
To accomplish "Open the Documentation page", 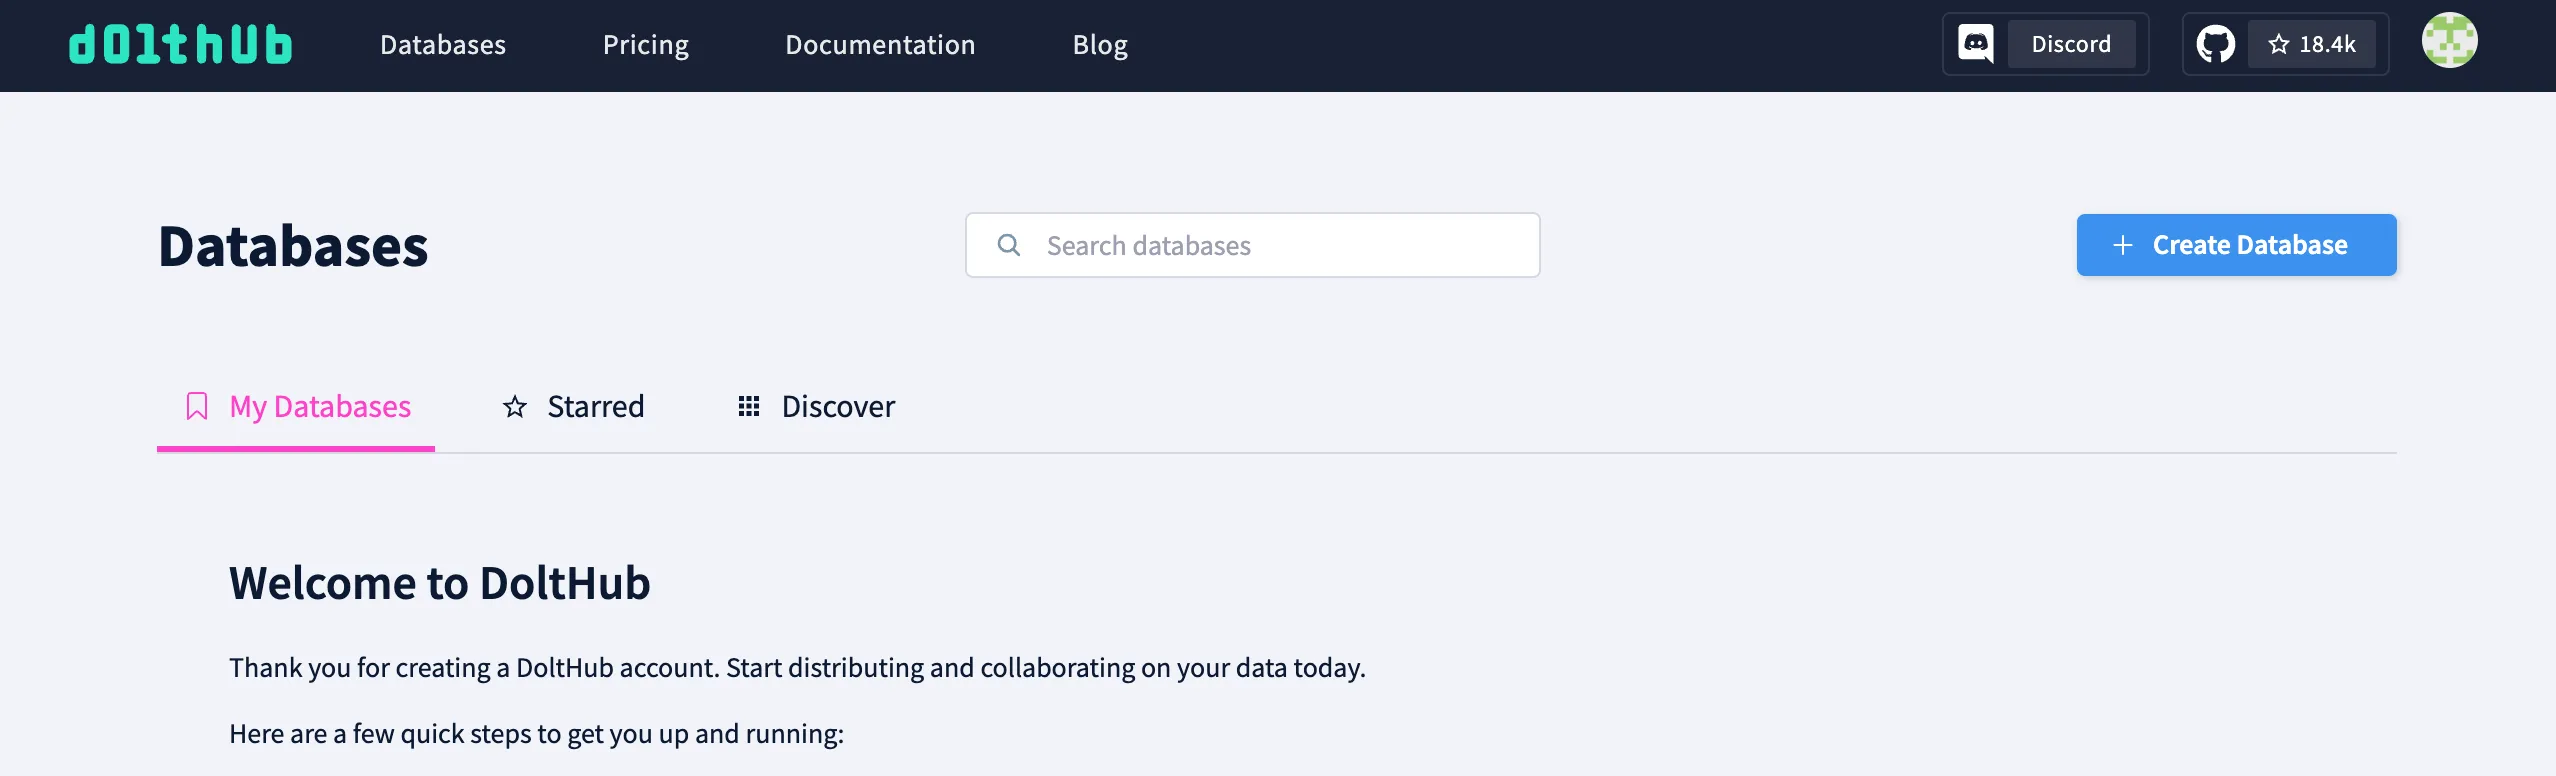I will point(880,44).
